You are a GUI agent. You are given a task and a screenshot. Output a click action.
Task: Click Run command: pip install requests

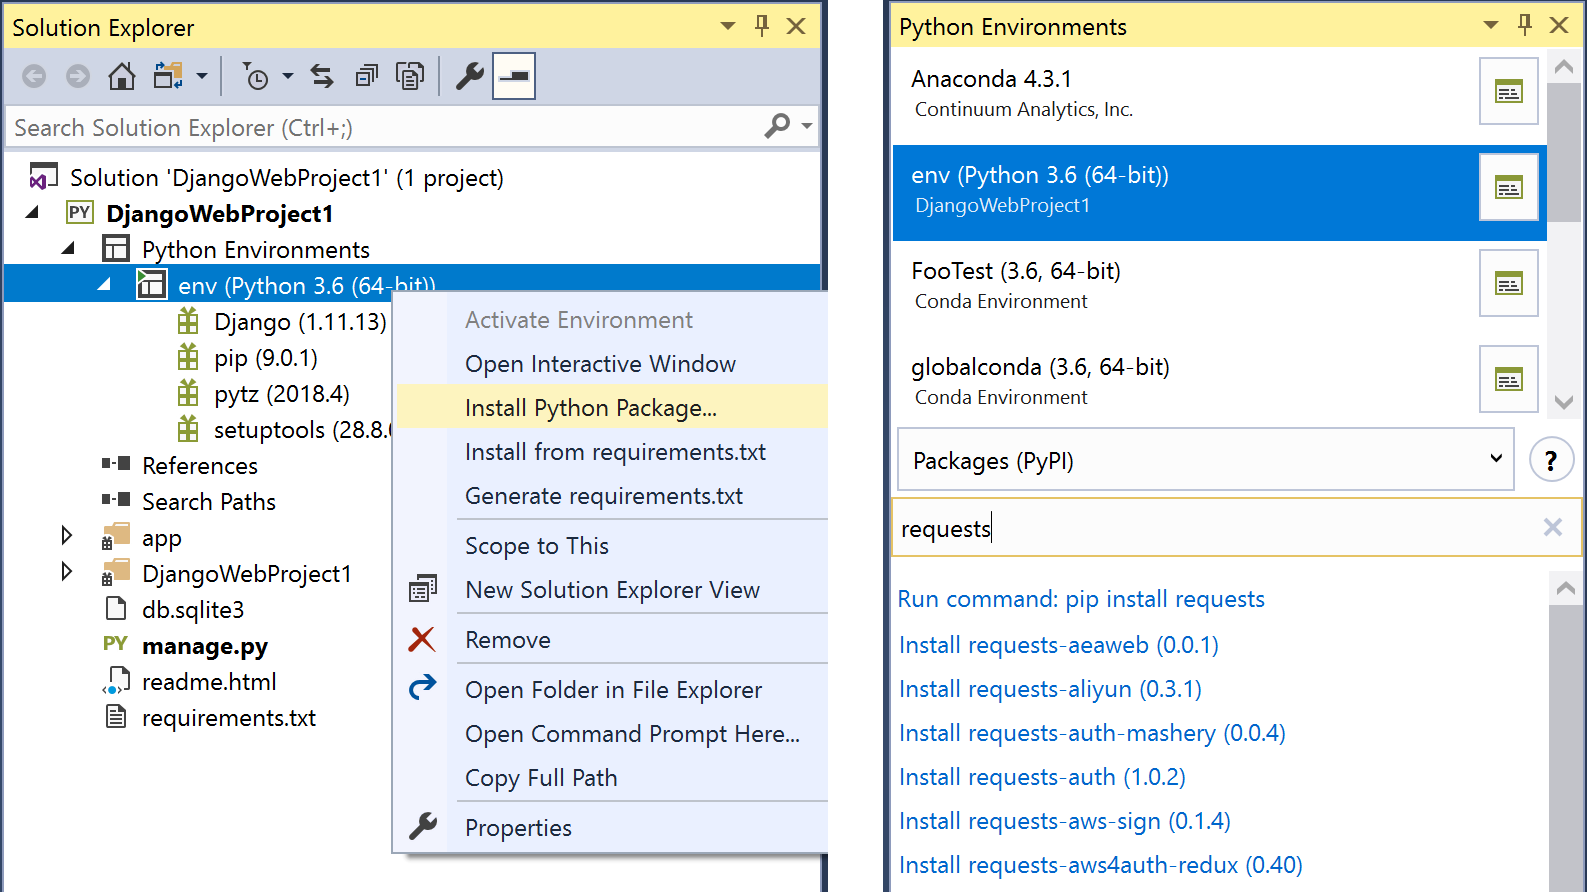(x=1081, y=599)
